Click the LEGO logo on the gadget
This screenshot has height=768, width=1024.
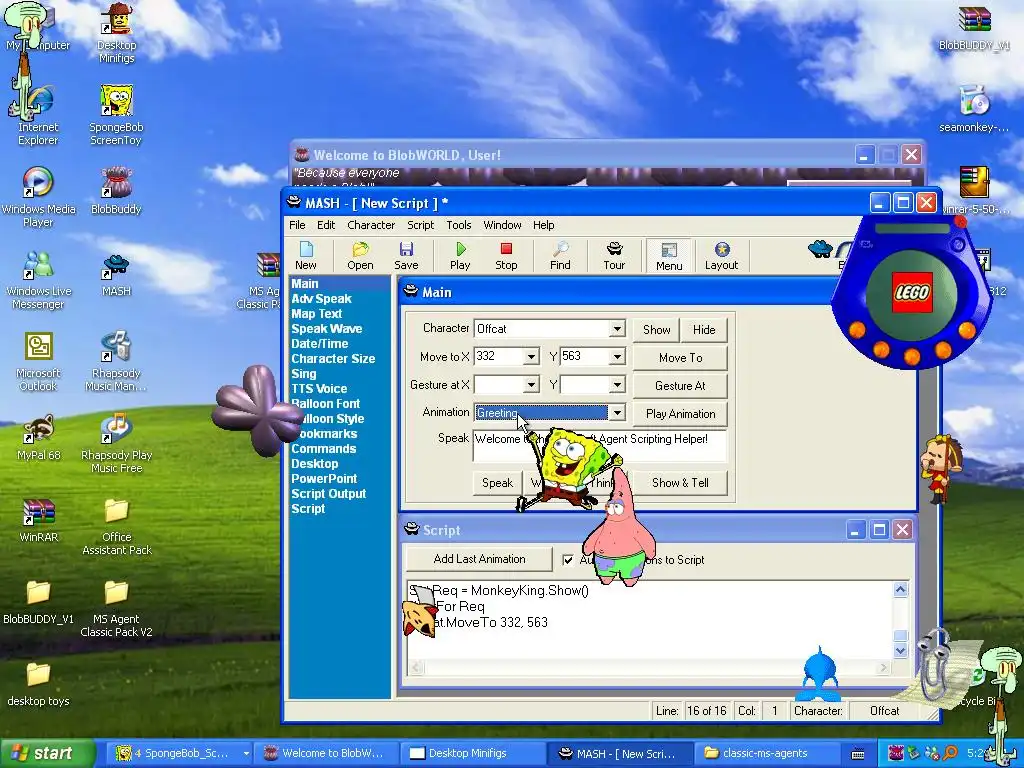pos(912,292)
